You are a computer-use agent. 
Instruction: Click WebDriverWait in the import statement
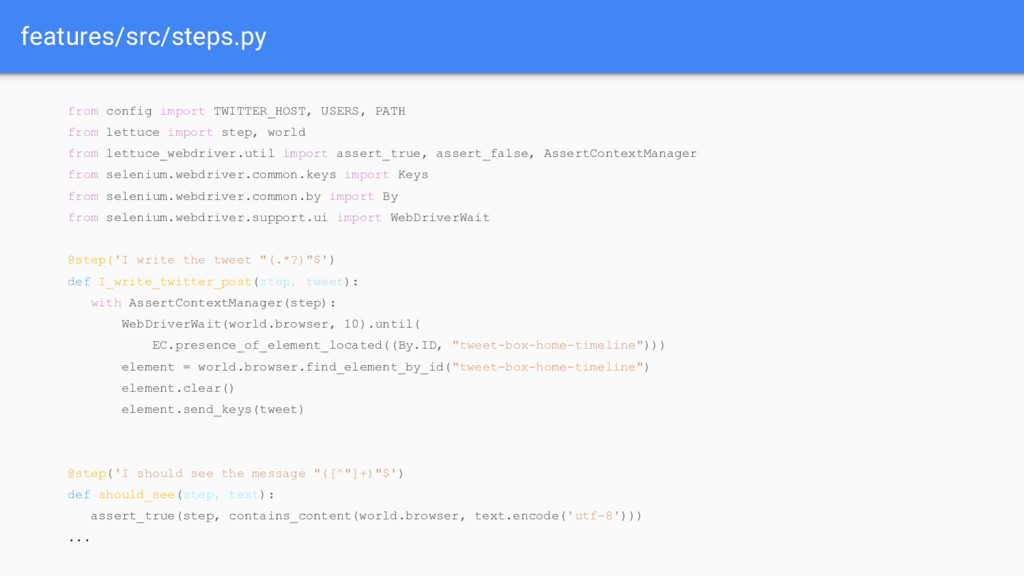(440, 217)
